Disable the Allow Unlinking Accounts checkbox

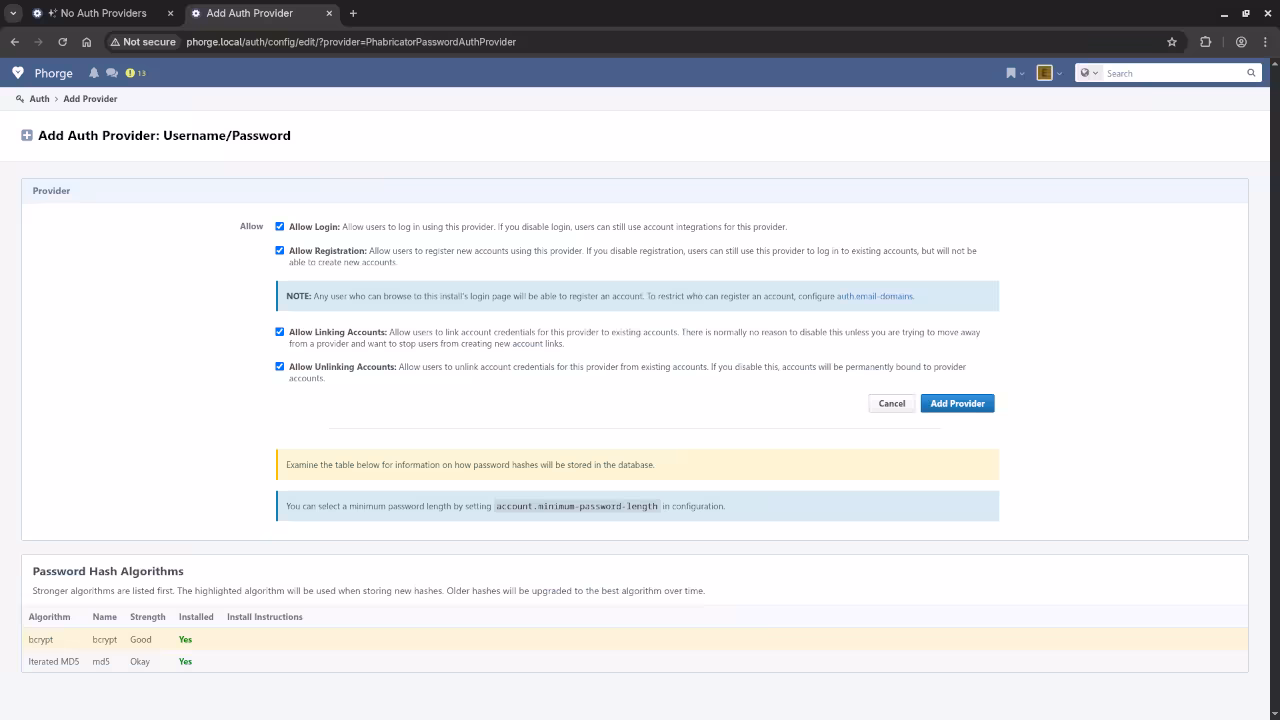[280, 367]
